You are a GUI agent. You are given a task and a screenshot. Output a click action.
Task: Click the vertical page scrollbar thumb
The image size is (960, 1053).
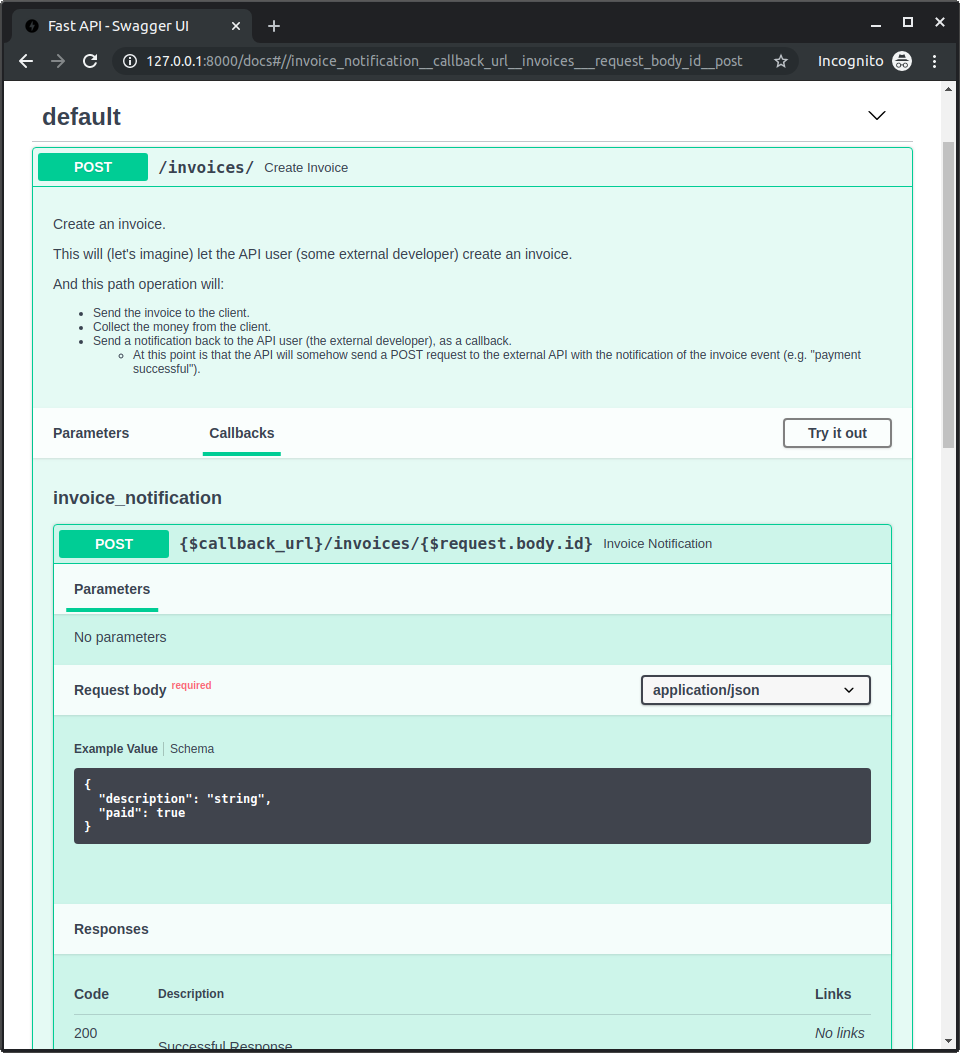click(x=948, y=295)
